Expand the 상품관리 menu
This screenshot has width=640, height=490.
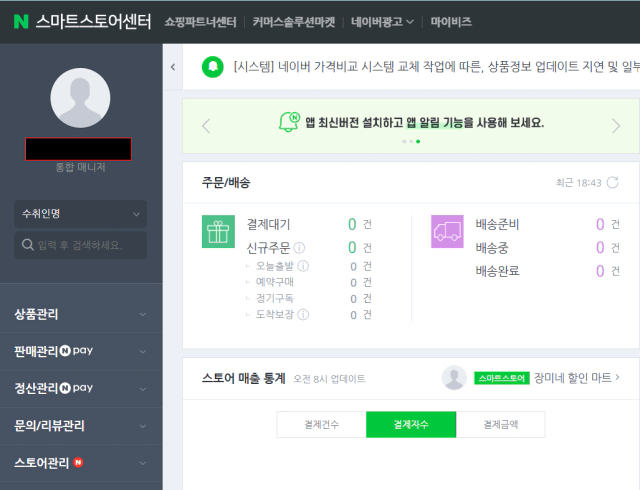point(81,314)
